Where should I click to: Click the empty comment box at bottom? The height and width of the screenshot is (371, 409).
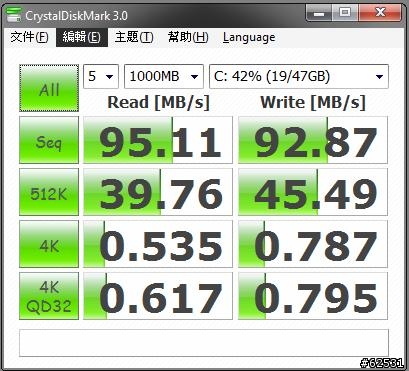[204, 343]
